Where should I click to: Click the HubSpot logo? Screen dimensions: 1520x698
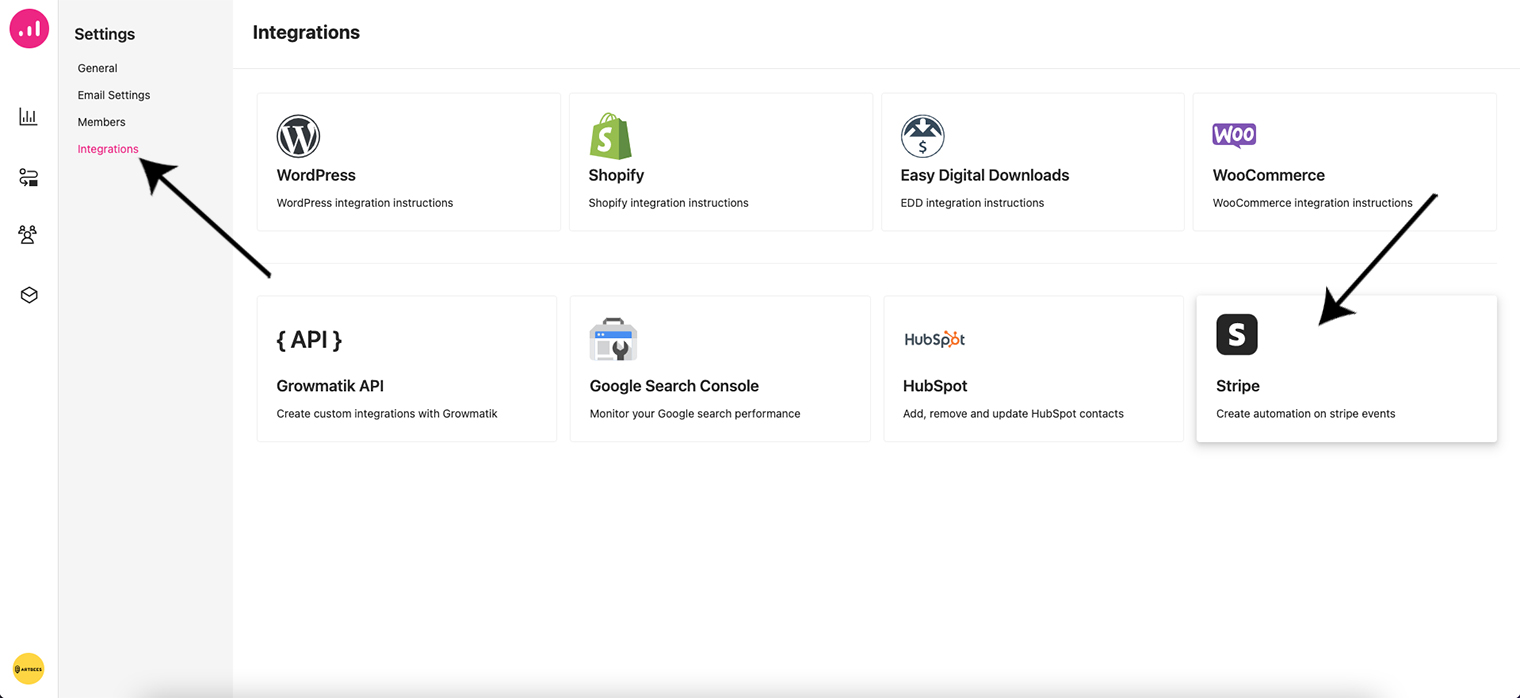tap(935, 339)
